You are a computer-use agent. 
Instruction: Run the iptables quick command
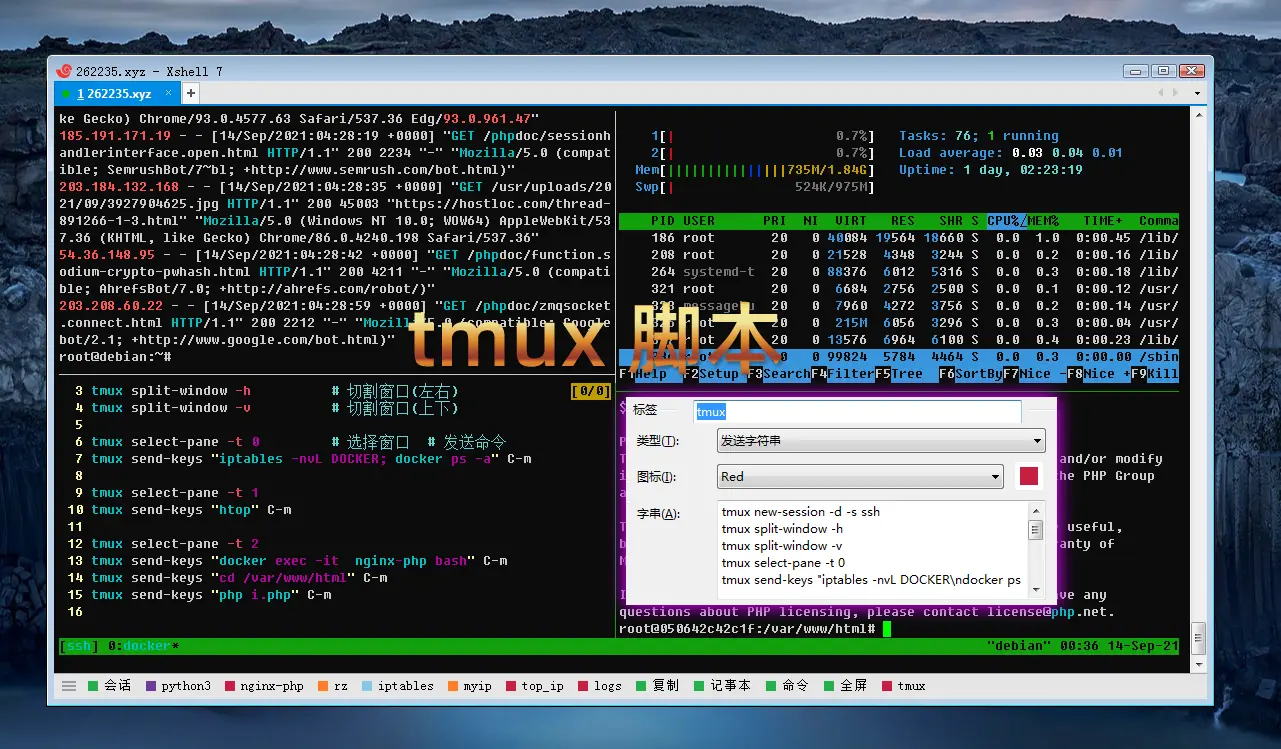[x=398, y=686]
